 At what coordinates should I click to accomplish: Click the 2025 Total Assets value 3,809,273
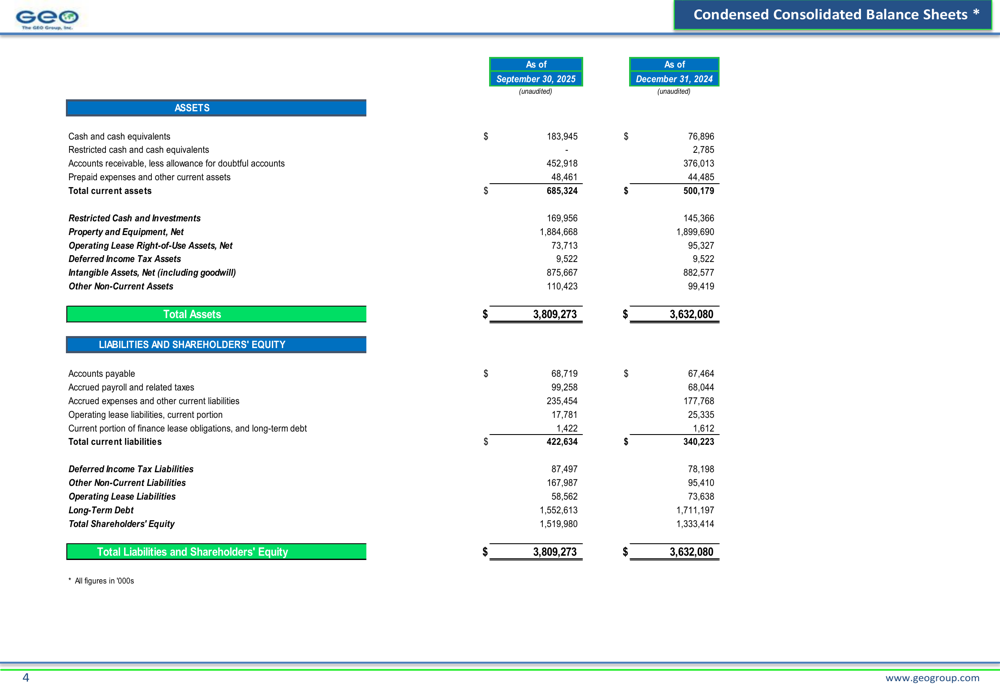[x=554, y=315]
